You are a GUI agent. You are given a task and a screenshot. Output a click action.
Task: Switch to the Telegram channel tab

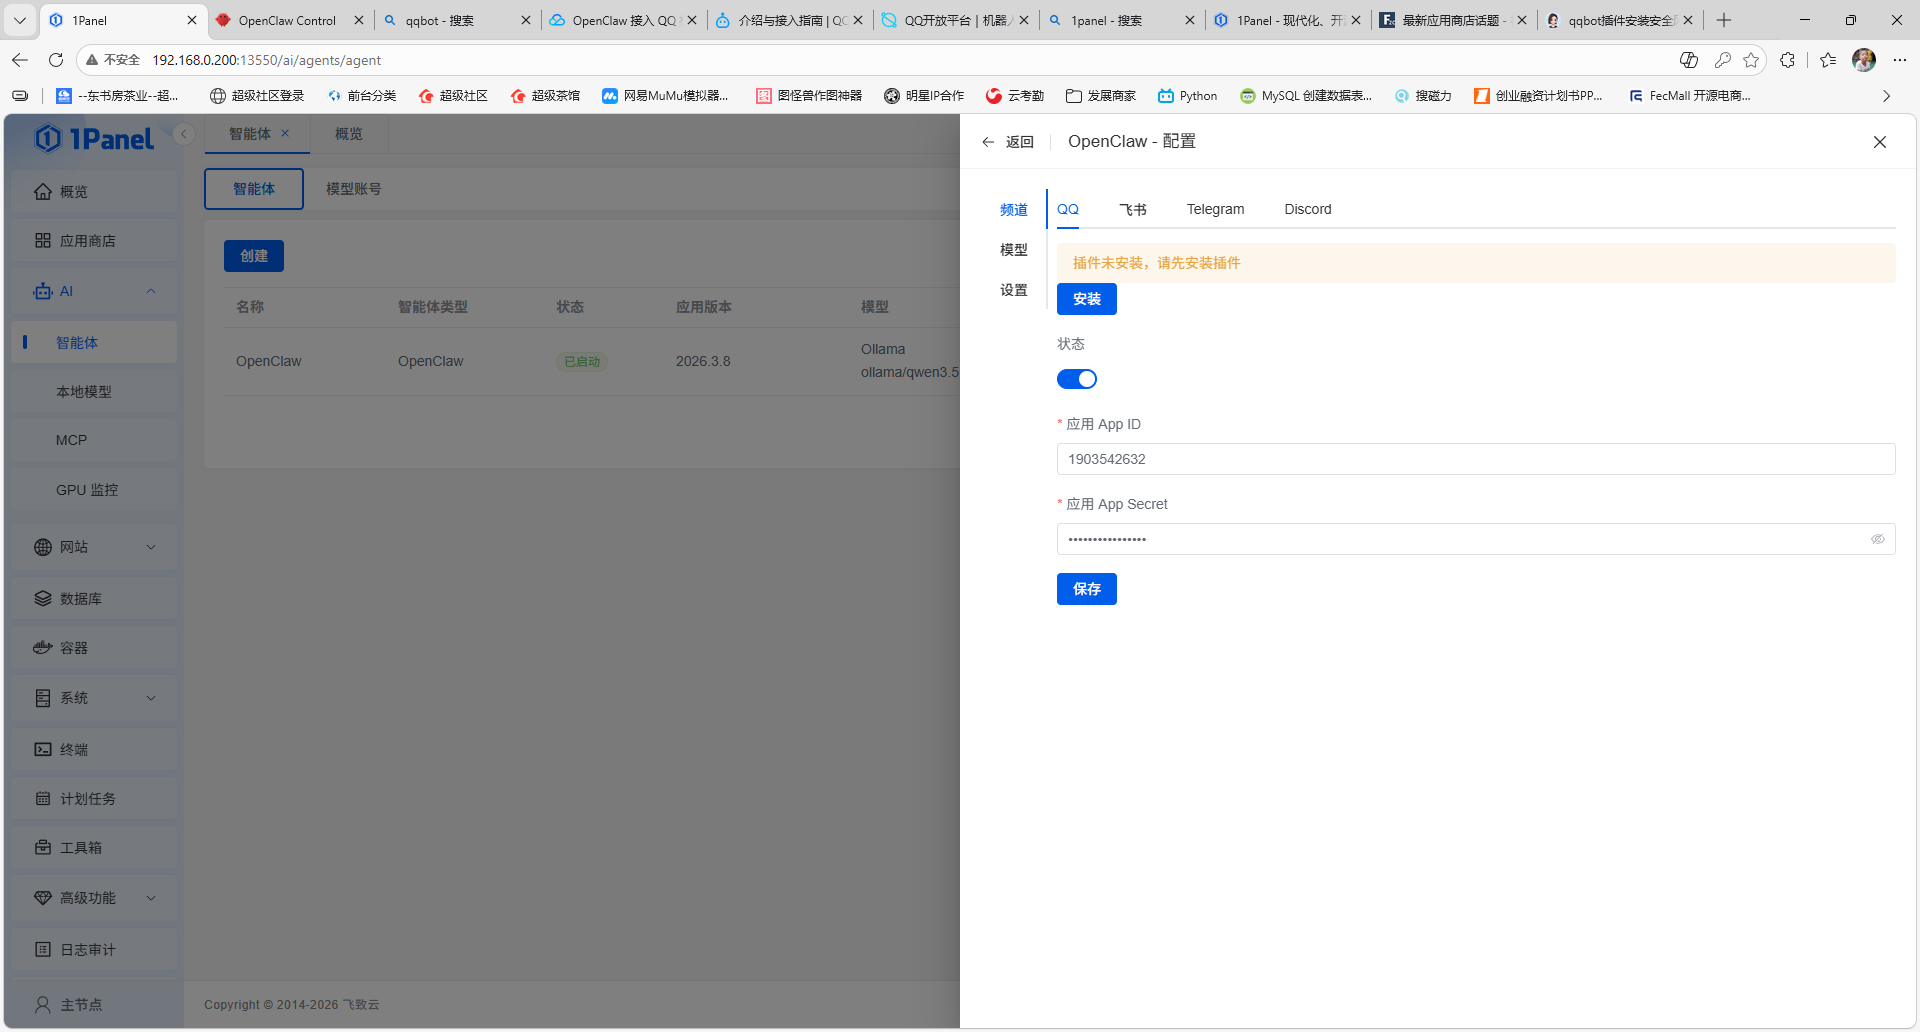[x=1215, y=209]
